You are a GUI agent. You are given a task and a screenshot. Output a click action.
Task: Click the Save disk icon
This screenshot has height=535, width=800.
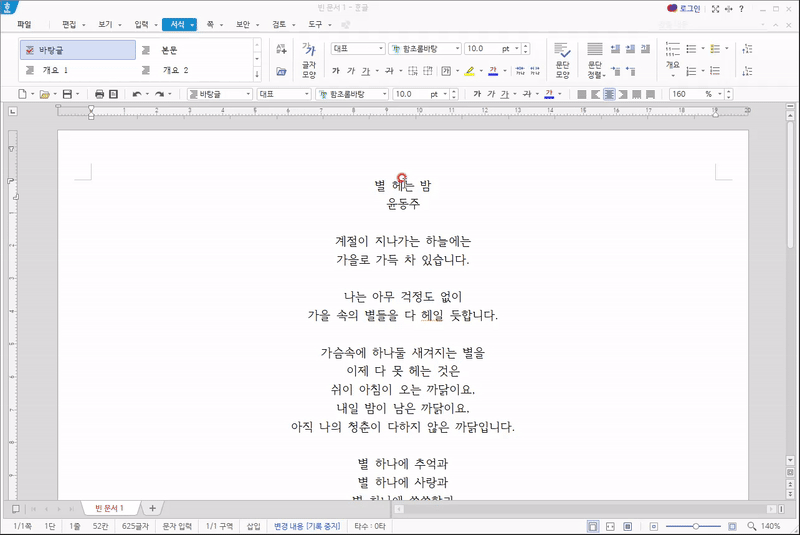point(67,94)
